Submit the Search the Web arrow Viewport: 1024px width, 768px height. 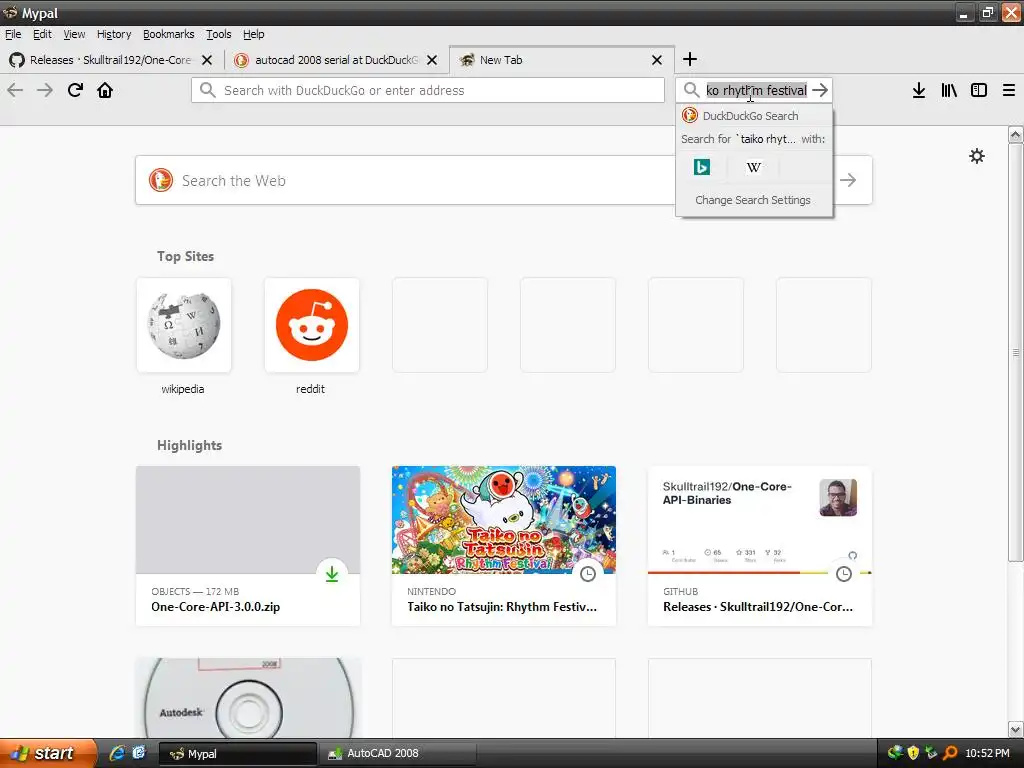point(848,180)
